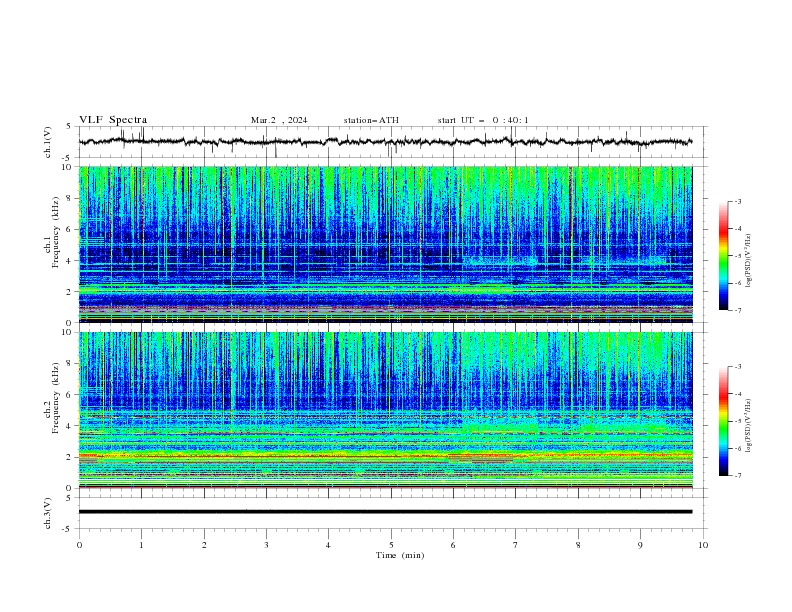The height and width of the screenshot is (612, 792).
Task: Click the ch.1 waveform trace panel
Action: point(392,142)
